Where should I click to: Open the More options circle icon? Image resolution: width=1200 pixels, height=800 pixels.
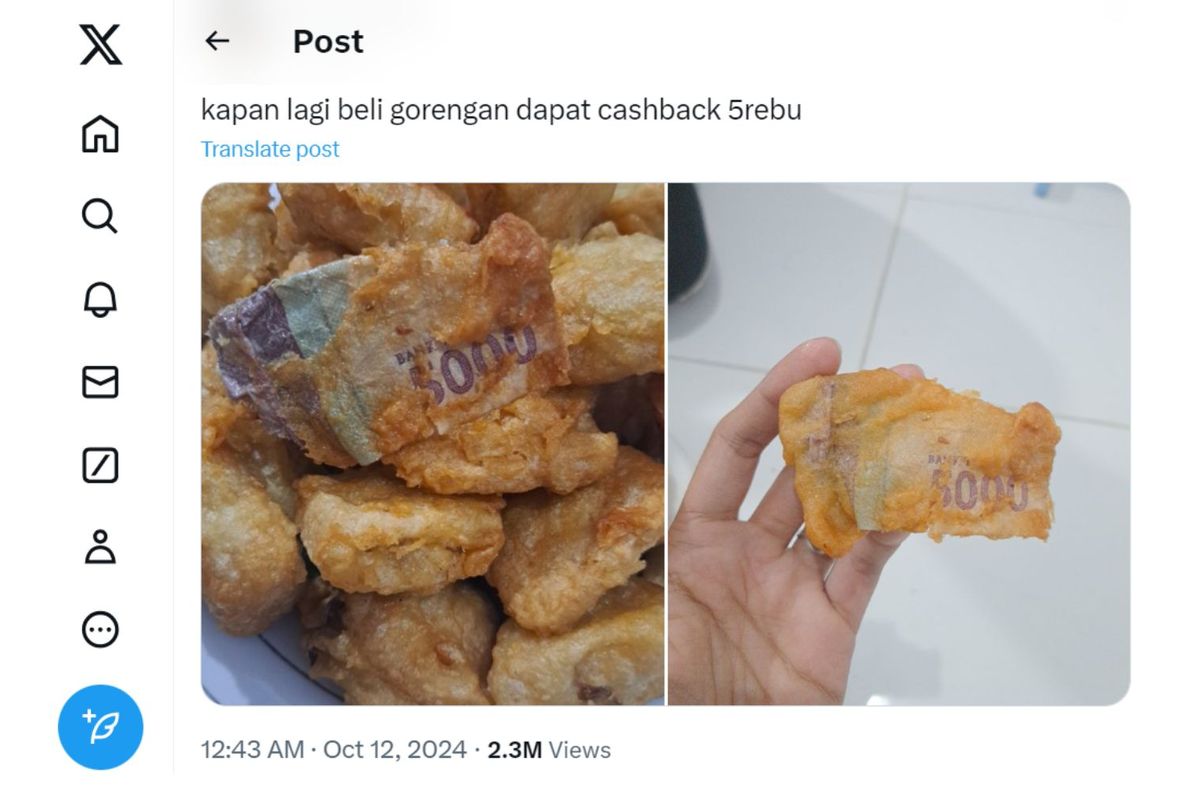click(x=100, y=630)
